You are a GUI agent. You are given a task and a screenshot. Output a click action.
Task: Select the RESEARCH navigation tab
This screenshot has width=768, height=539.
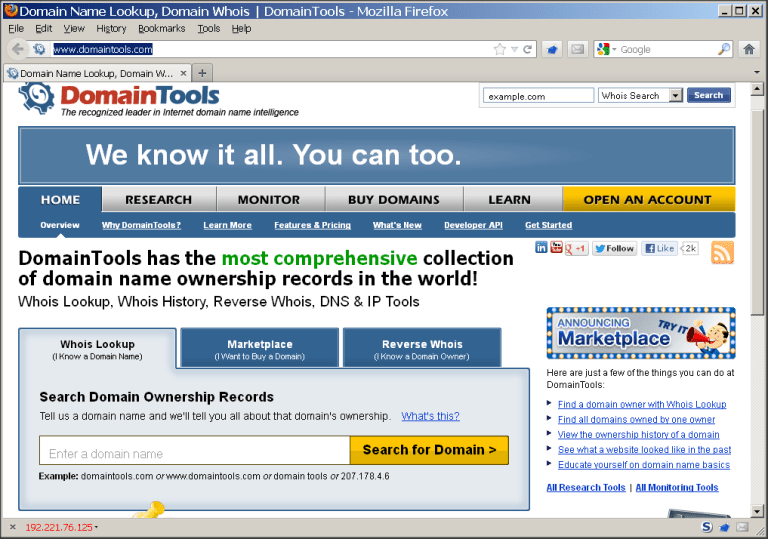(x=159, y=199)
